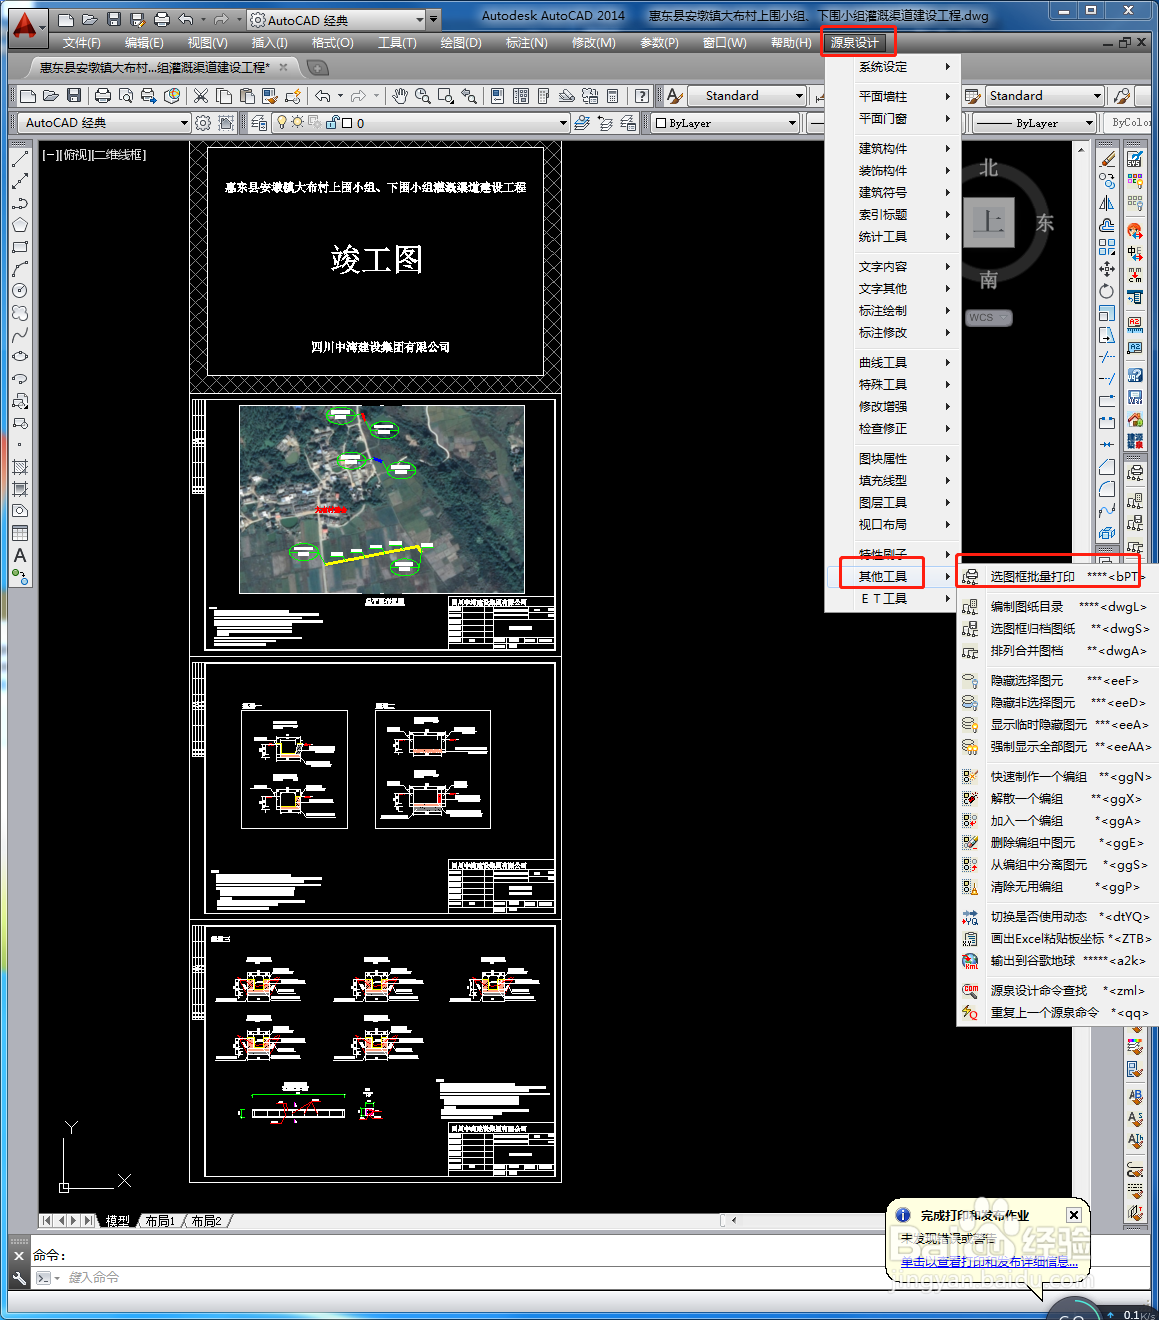Select the Multiline Text A tool
The height and width of the screenshot is (1320, 1159).
20,555
